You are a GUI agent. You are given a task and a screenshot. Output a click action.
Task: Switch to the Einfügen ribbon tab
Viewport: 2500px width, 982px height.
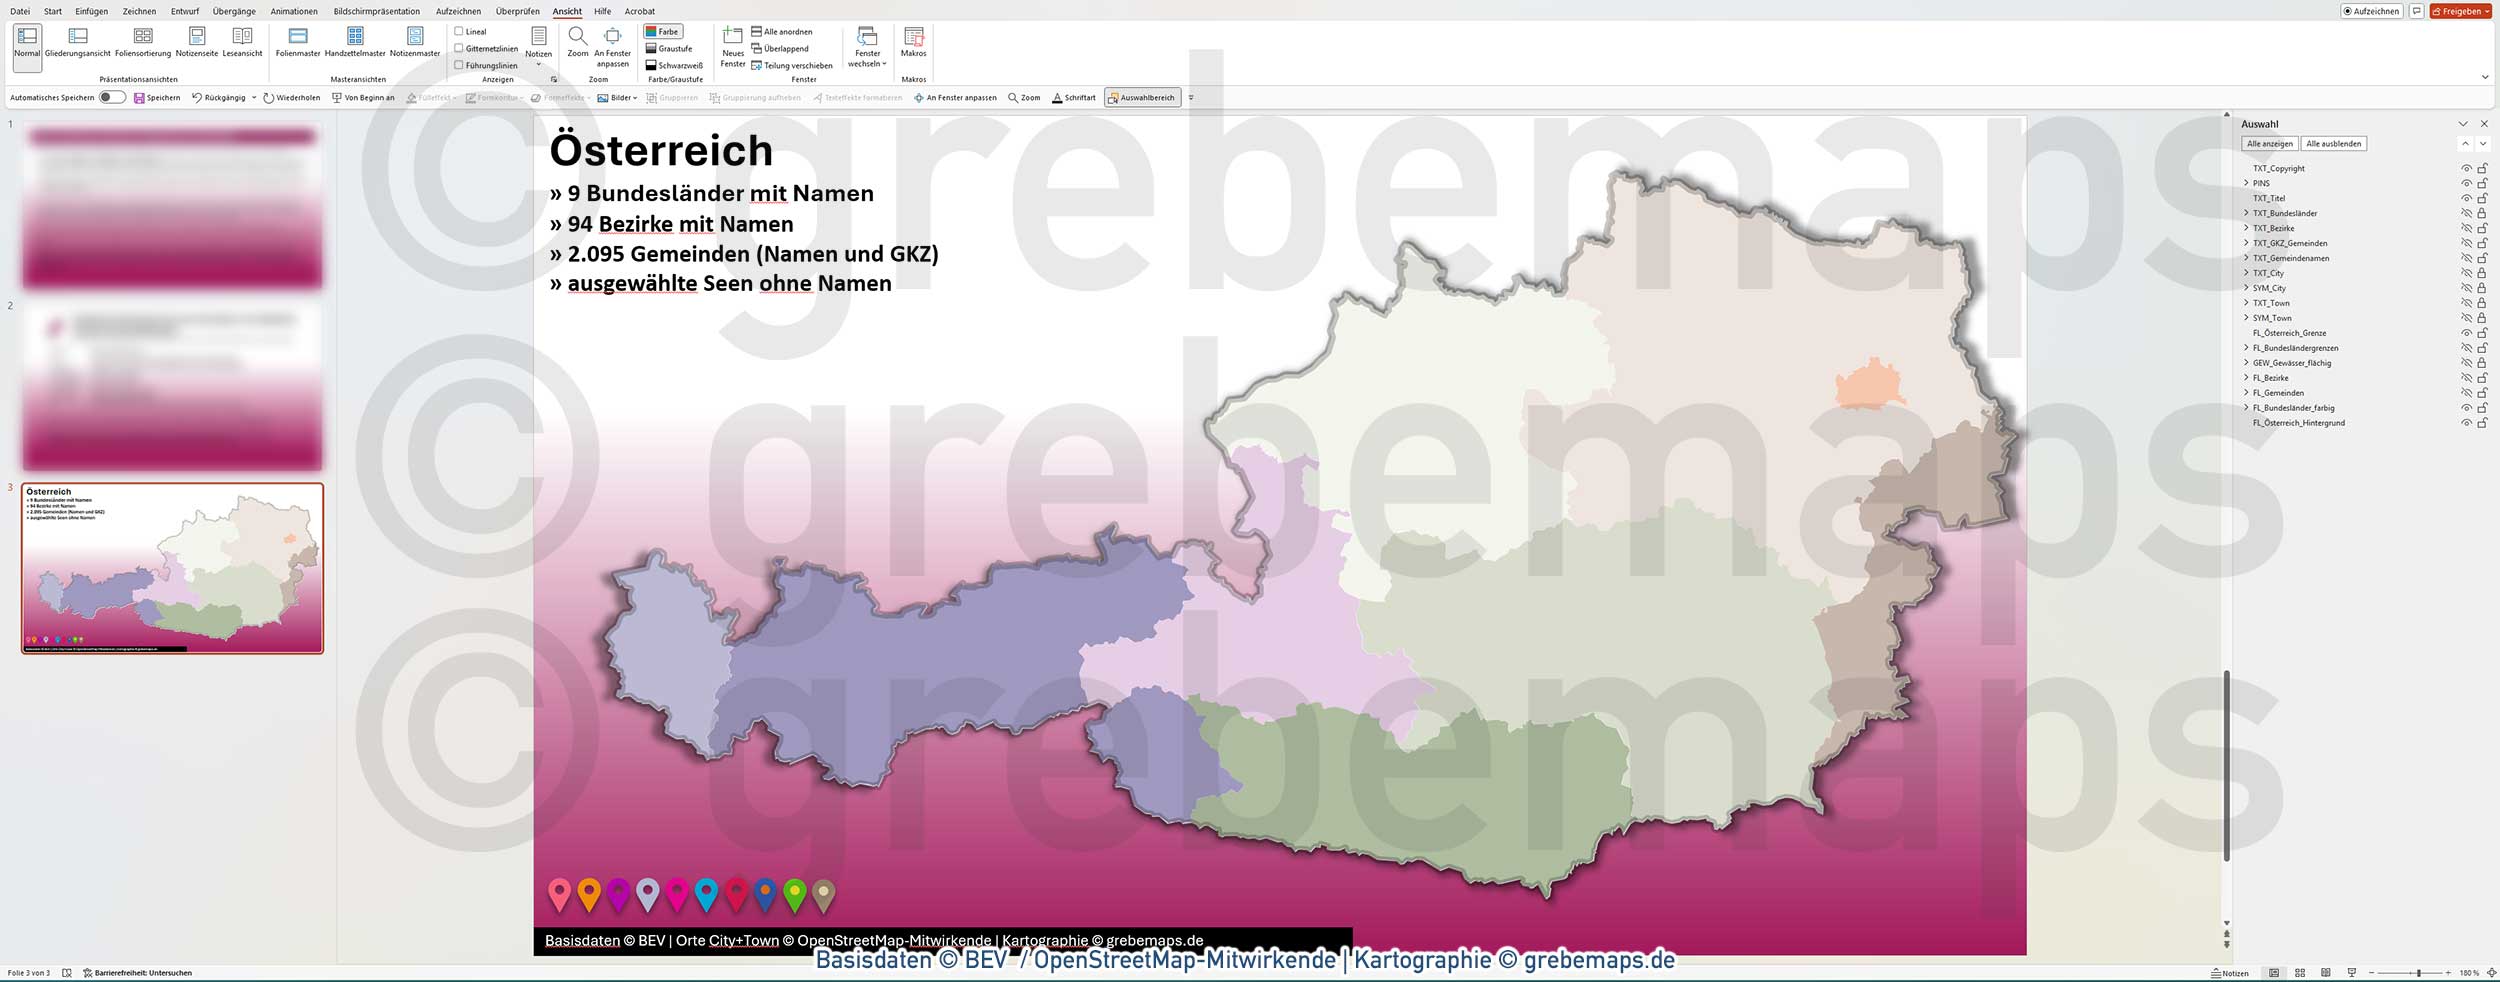93,11
